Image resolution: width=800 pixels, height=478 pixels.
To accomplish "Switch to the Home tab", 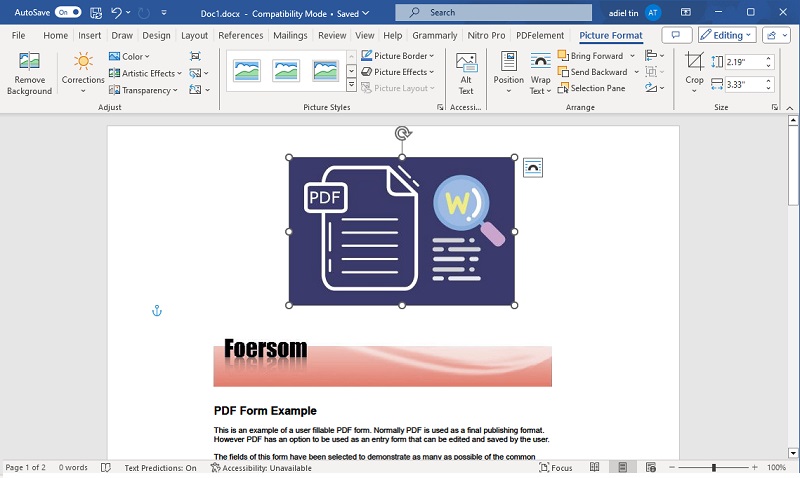I will [56, 35].
